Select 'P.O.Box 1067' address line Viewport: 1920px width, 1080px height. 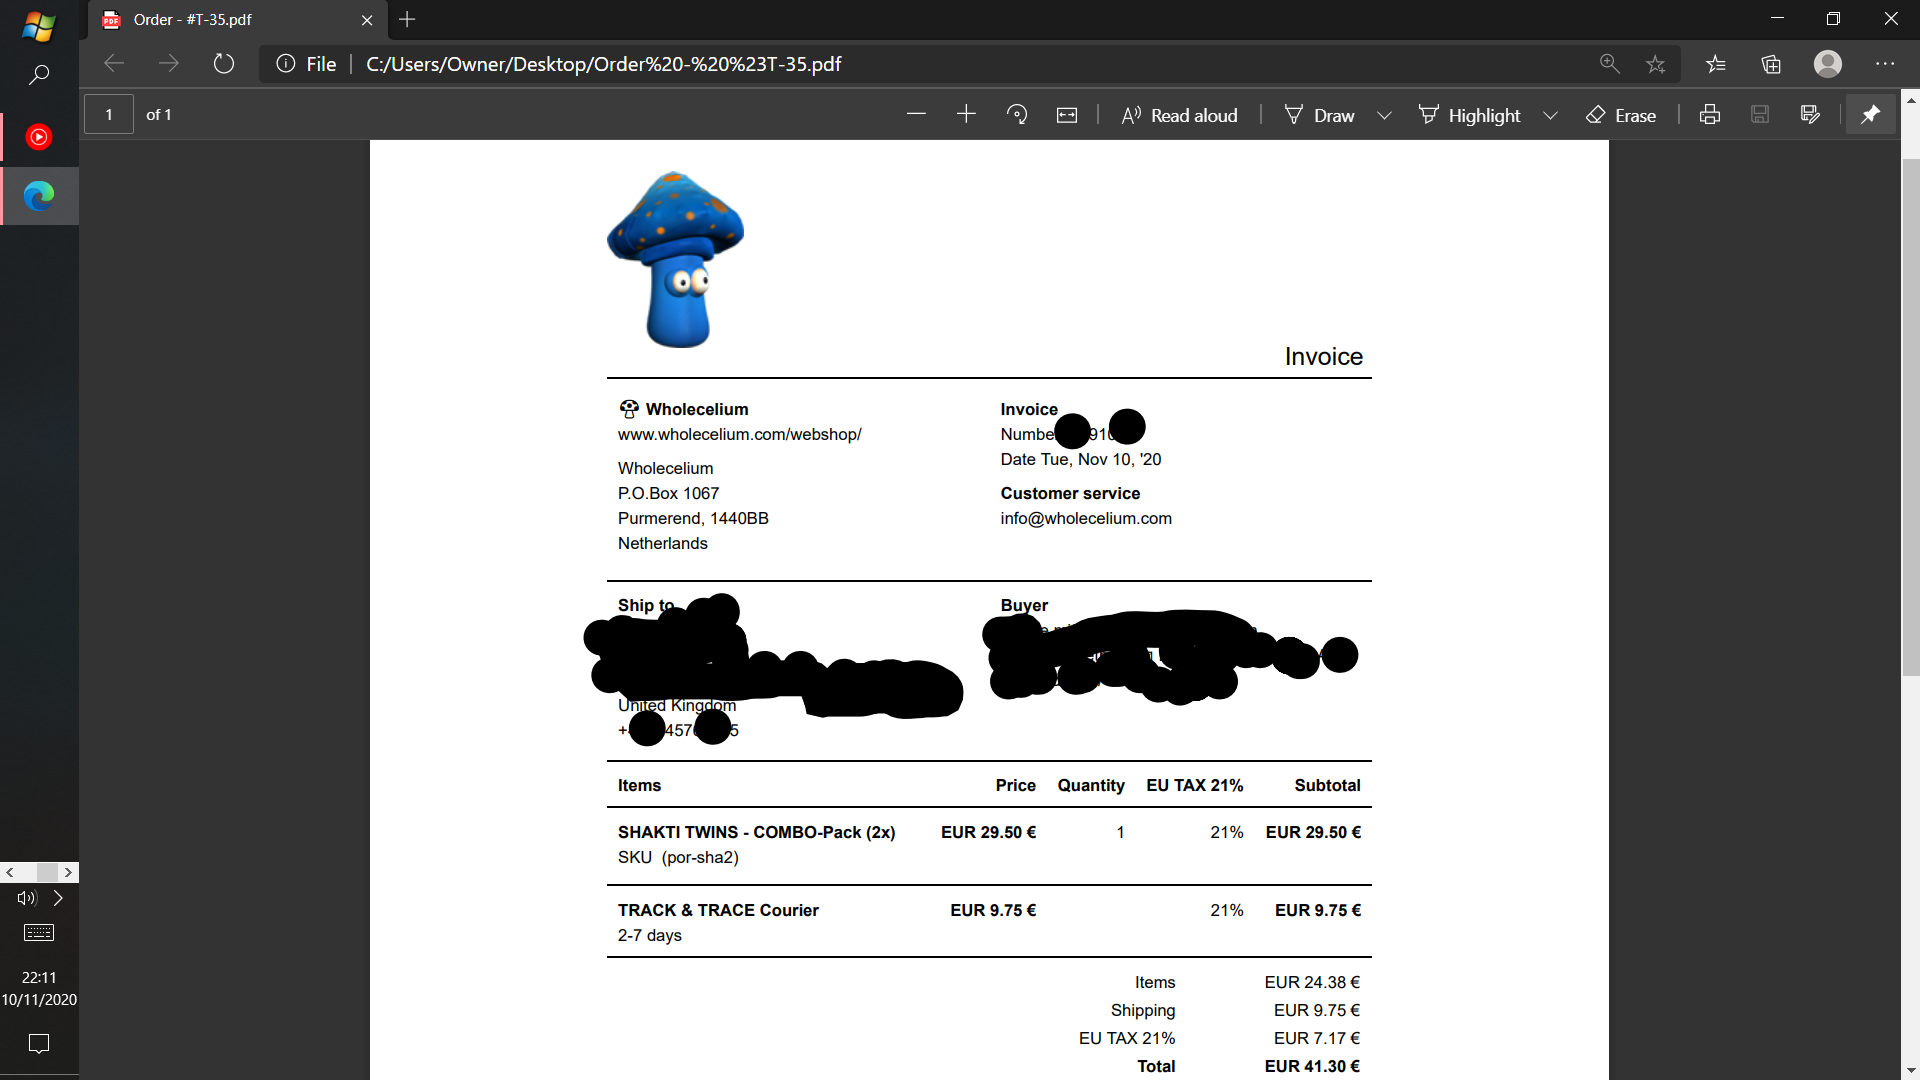[668, 493]
